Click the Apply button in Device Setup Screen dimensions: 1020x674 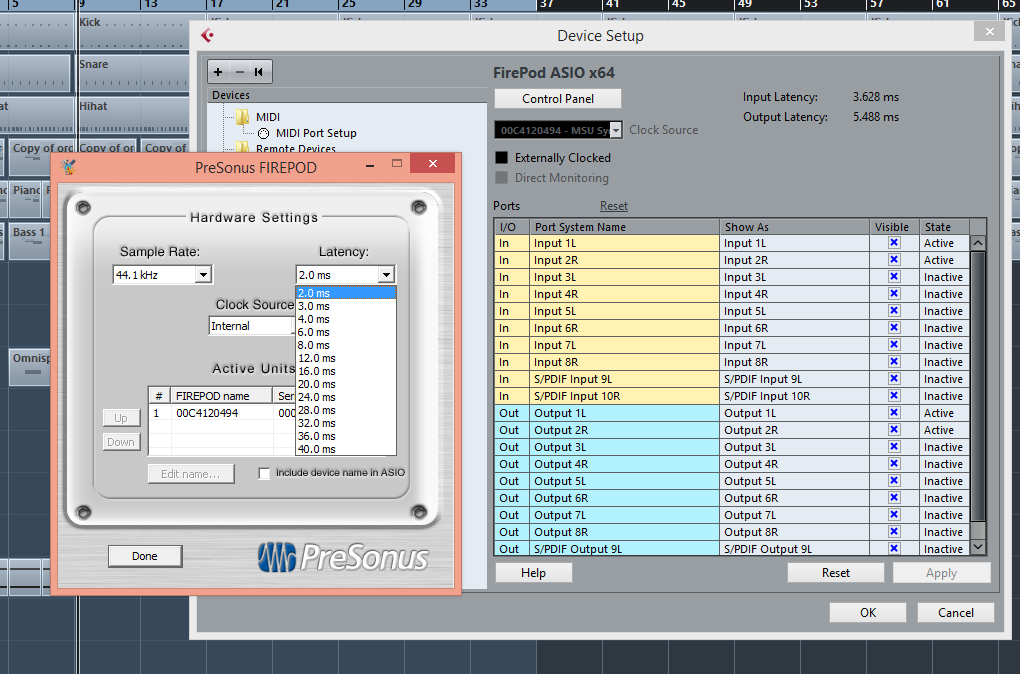pos(941,573)
